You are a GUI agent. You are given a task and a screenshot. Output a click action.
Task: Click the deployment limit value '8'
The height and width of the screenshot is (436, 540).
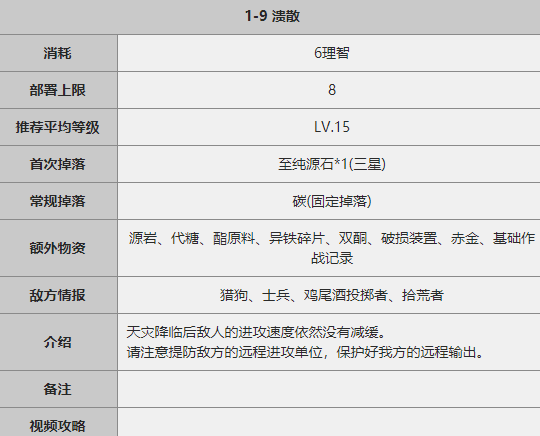click(x=332, y=90)
